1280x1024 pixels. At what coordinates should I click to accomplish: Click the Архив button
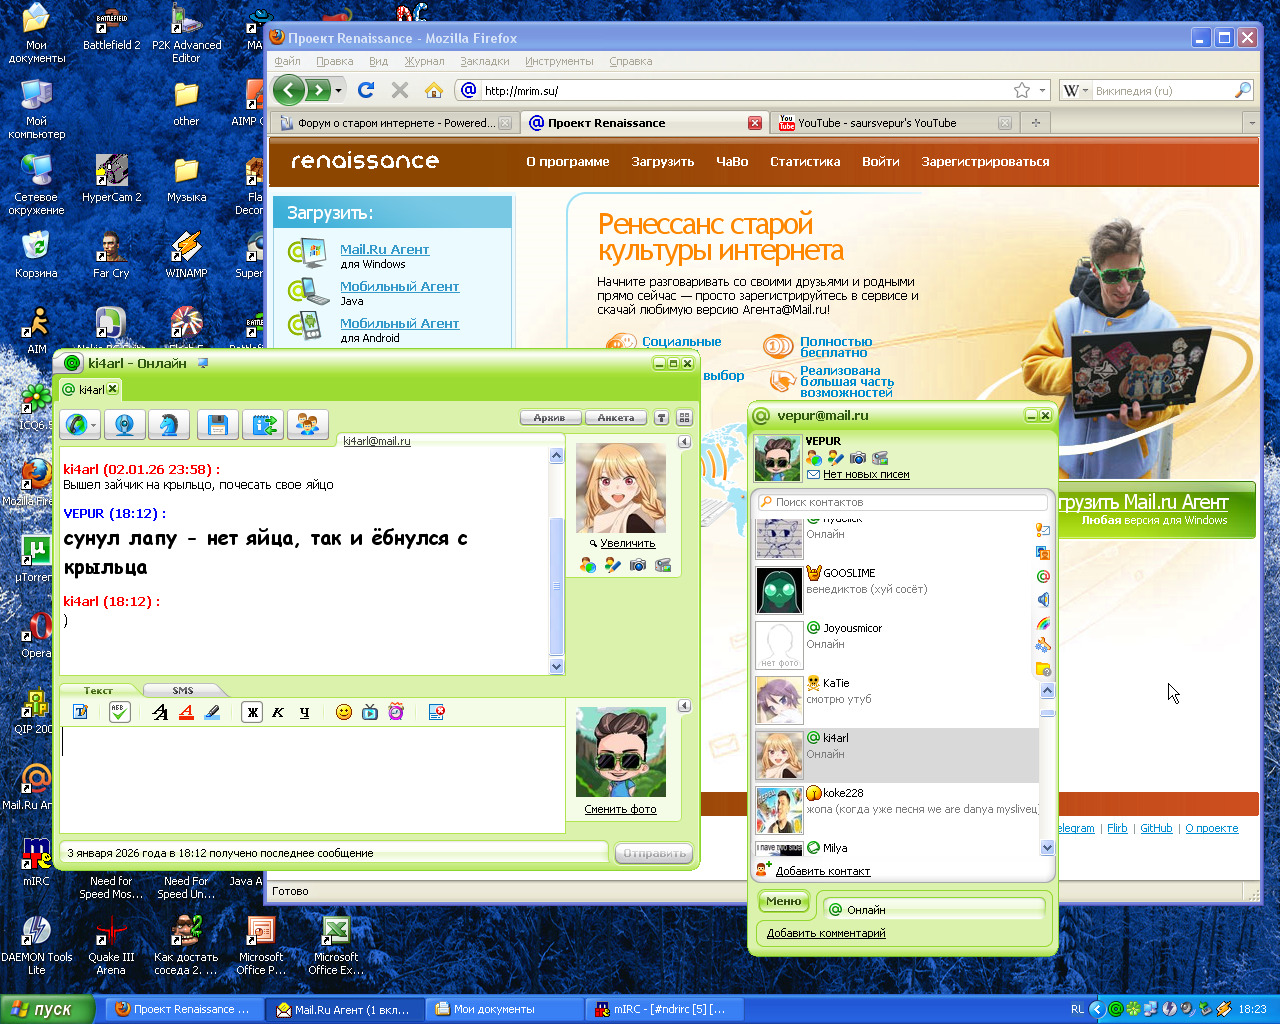click(549, 418)
